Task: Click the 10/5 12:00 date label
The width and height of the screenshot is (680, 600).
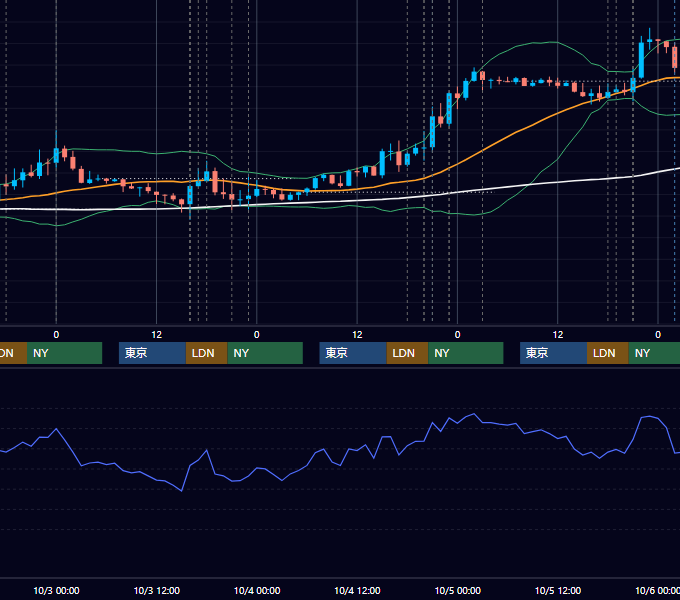Action: click(558, 590)
